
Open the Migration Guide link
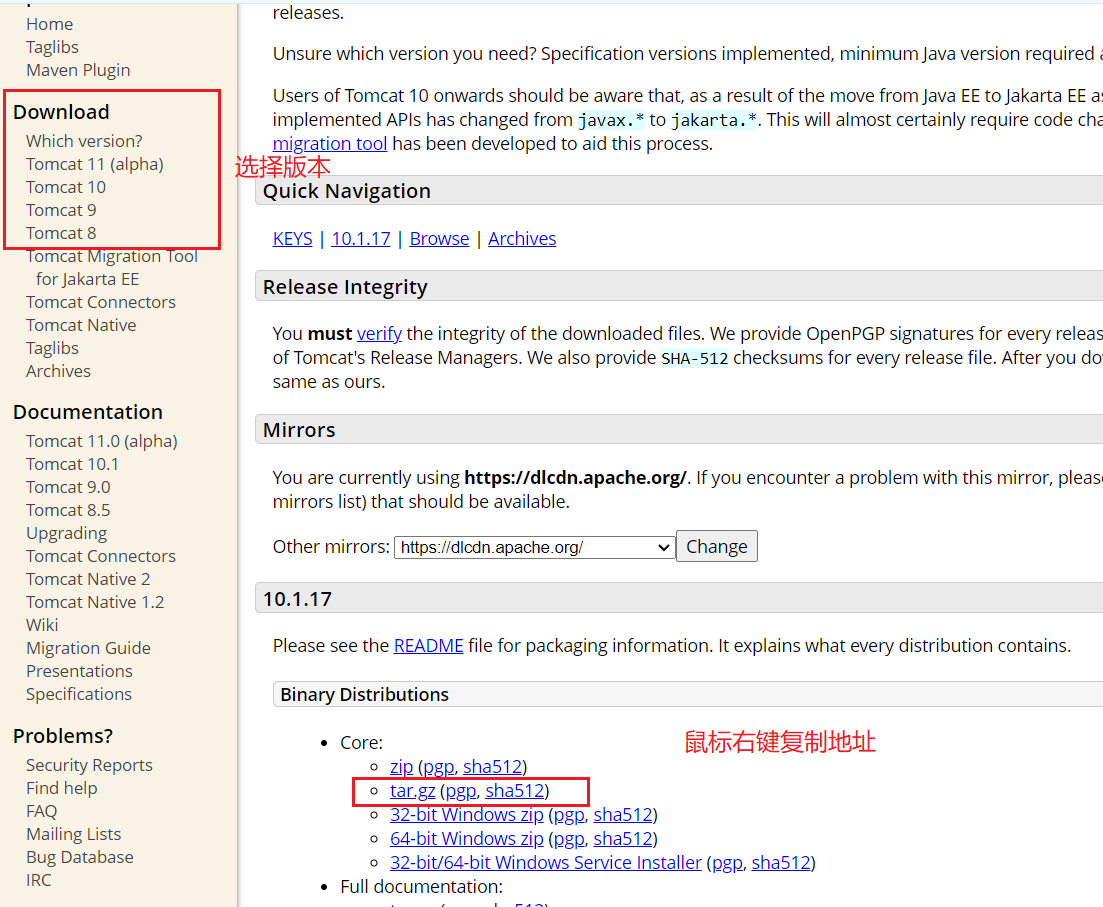pyautogui.click(x=89, y=648)
